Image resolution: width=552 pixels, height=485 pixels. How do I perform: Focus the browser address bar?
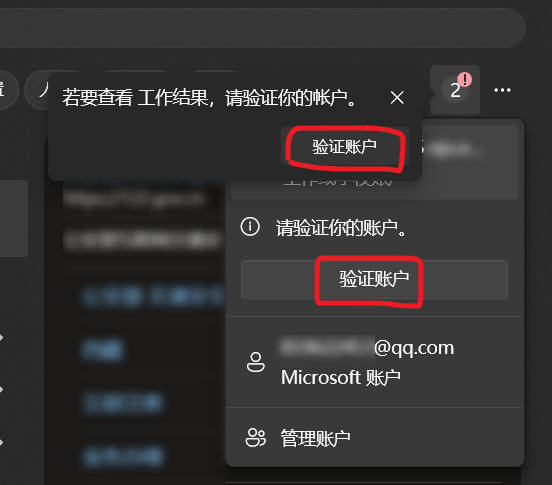click(x=261, y=28)
